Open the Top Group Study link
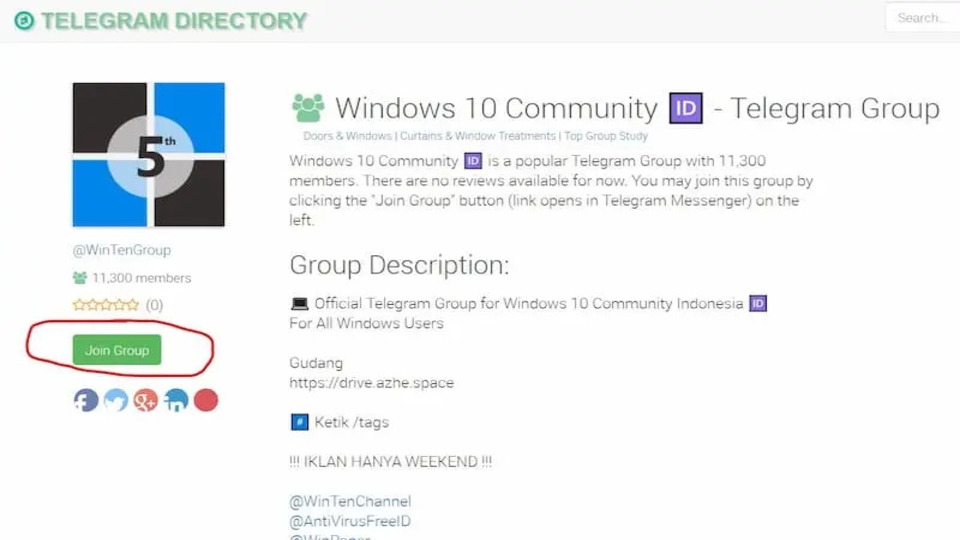This screenshot has height=540, width=960. point(606,136)
